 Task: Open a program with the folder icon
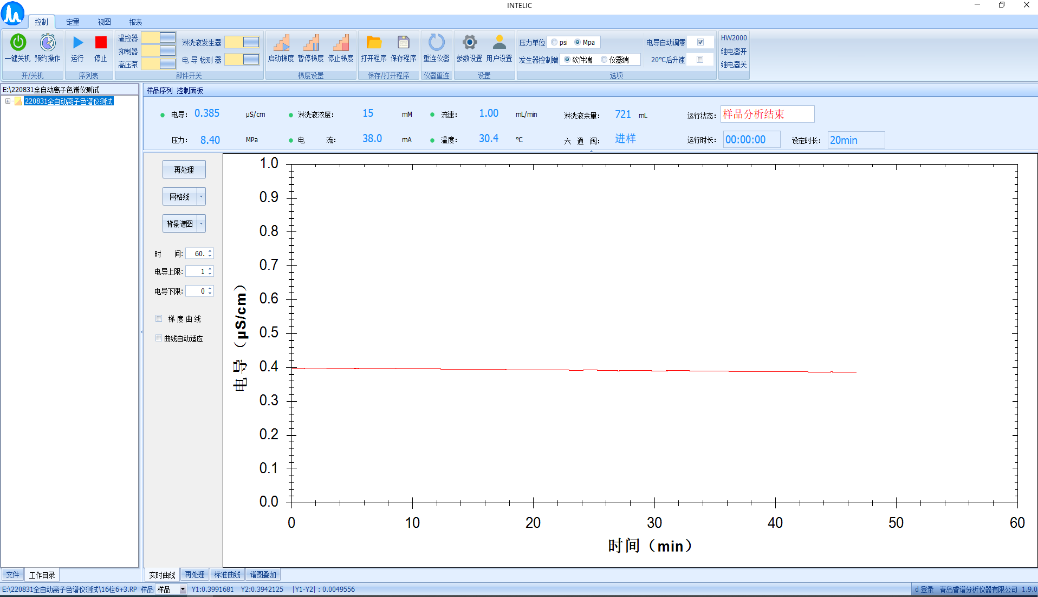coord(374,42)
